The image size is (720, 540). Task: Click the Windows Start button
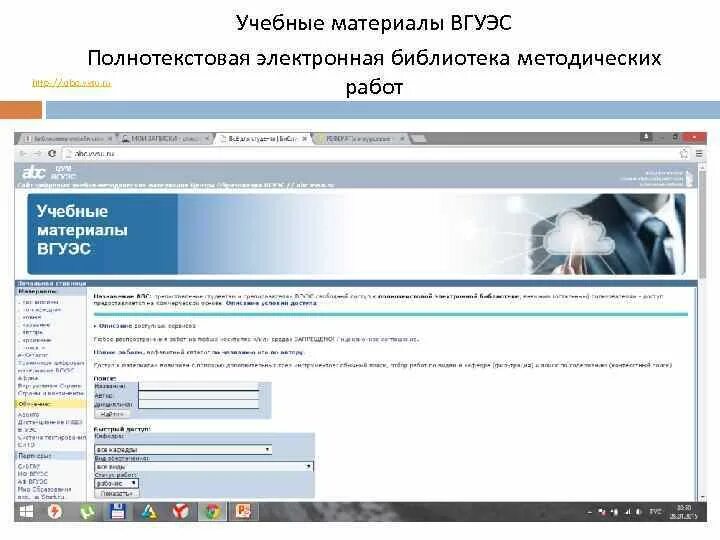(x=26, y=512)
